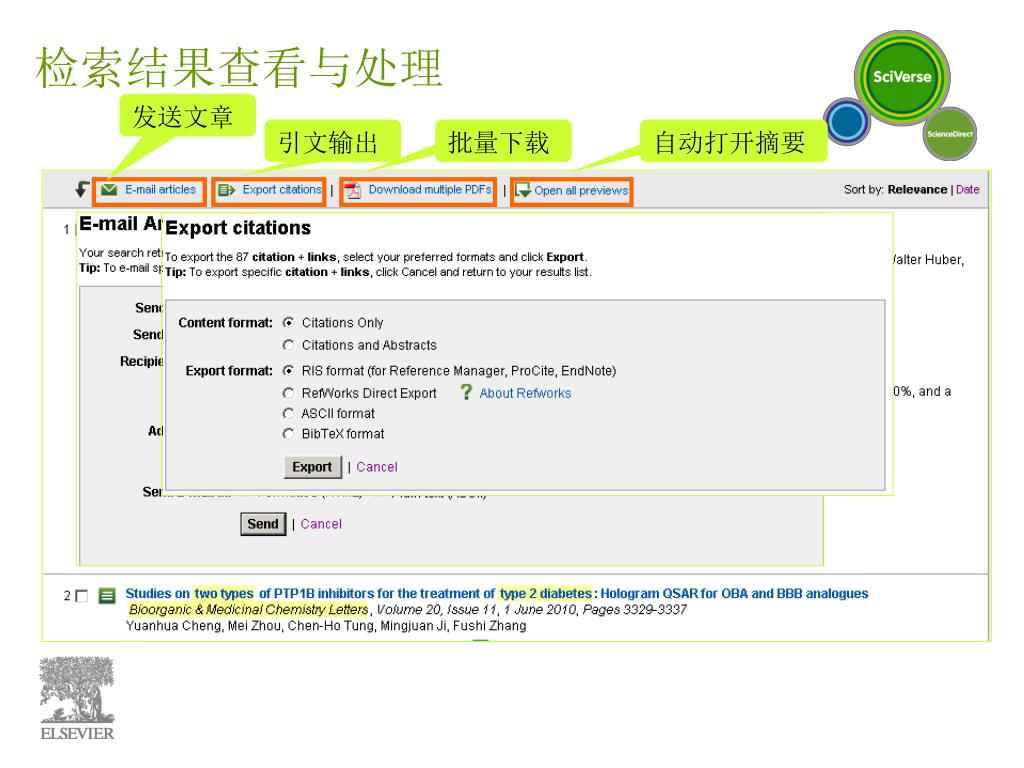The width and height of the screenshot is (1024, 768).
Task: Click the E-mail articles envelope icon
Action: pyautogui.click(x=109, y=190)
